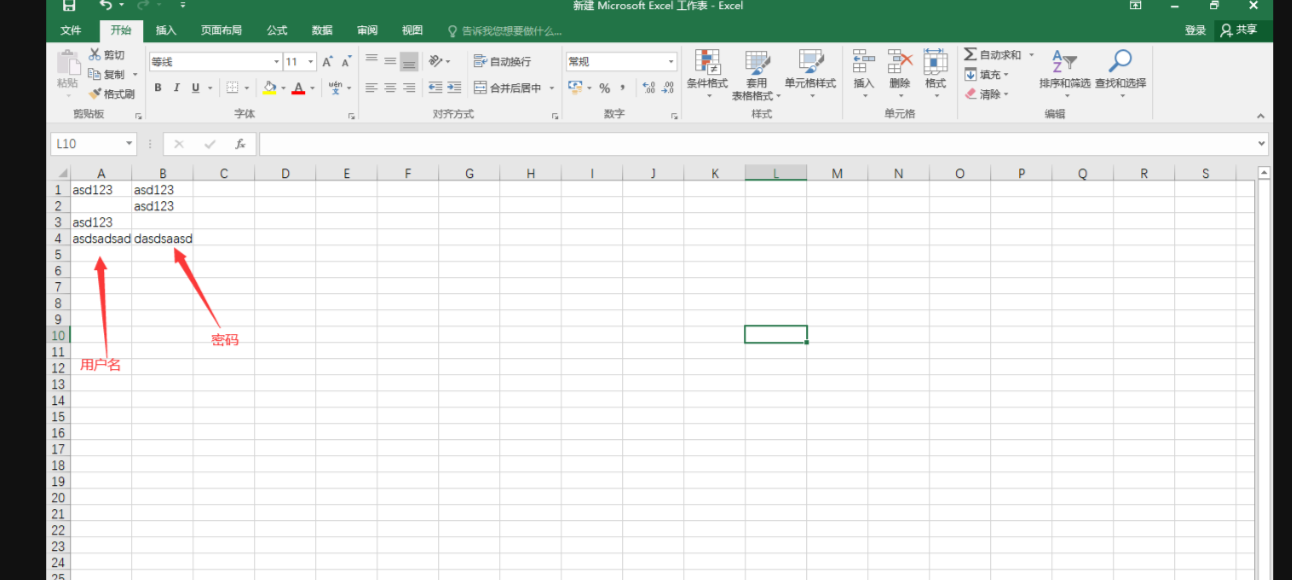Image resolution: width=1292 pixels, height=580 pixels.
Task: Open the font size dropdown showing 11
Action: (311, 62)
